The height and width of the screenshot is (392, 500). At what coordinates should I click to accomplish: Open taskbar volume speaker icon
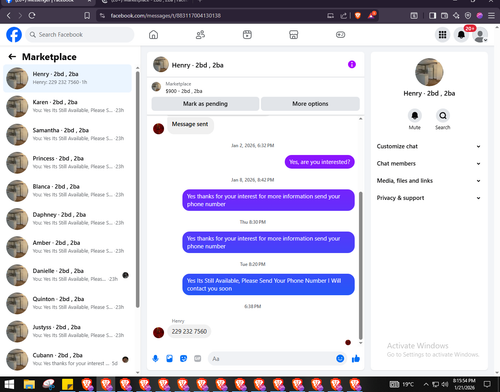tap(445, 384)
